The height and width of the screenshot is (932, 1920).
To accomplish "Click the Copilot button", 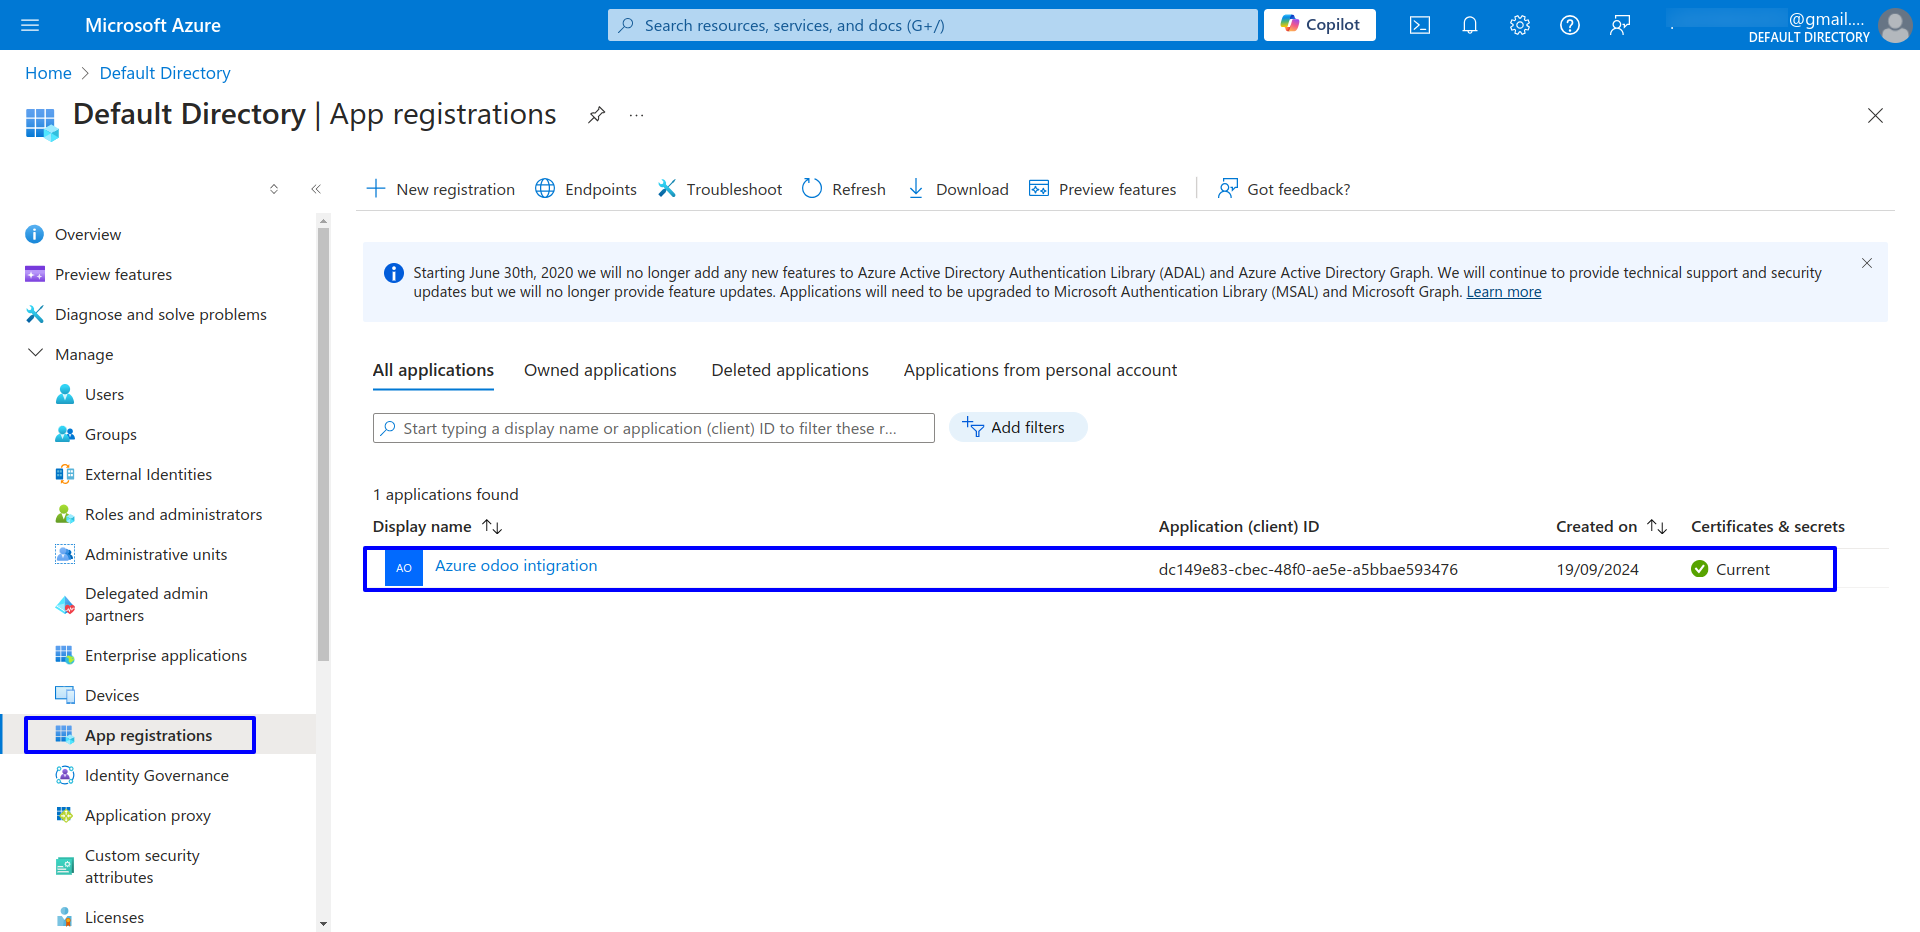I will (x=1319, y=25).
